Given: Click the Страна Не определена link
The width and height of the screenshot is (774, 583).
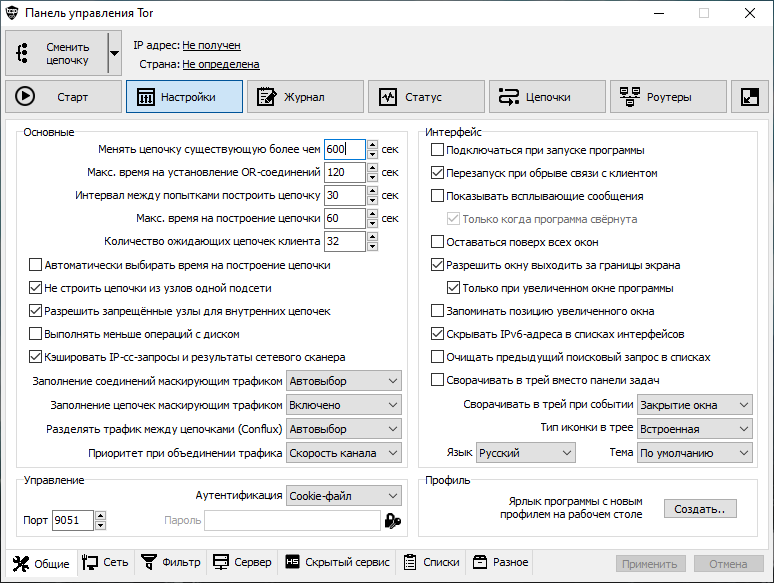Looking at the screenshot, I should [x=221, y=64].
